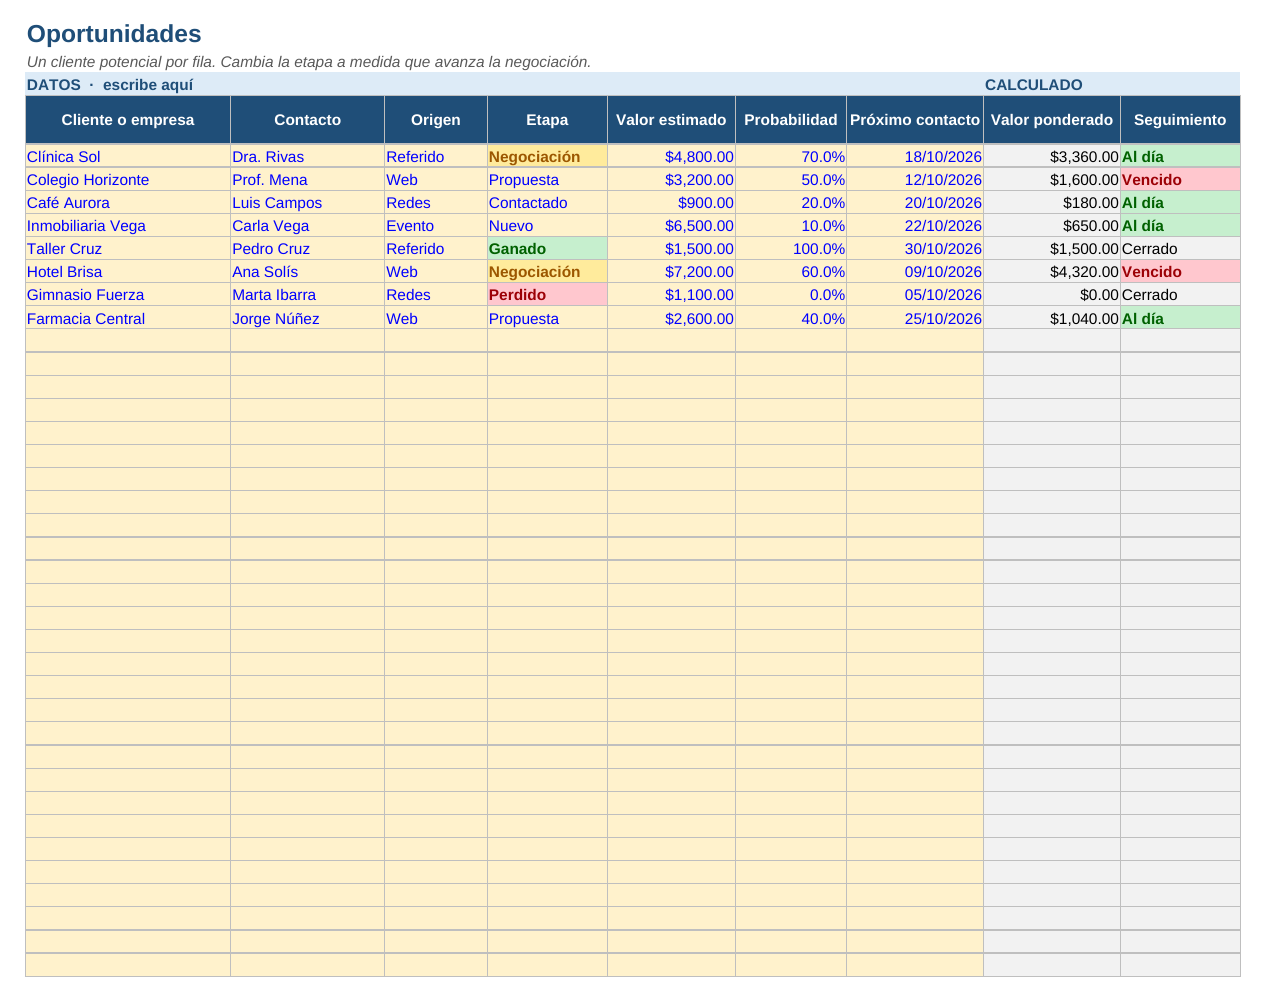Image resolution: width=1265 pixels, height=1001 pixels.
Task: Click Colegio Horizonte's 'Vencido' status cell
Action: [x=1180, y=179]
